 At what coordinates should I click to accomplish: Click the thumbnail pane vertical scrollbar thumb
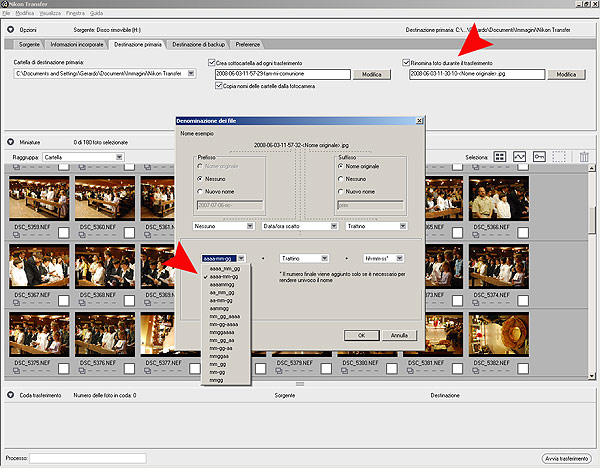tap(592, 221)
